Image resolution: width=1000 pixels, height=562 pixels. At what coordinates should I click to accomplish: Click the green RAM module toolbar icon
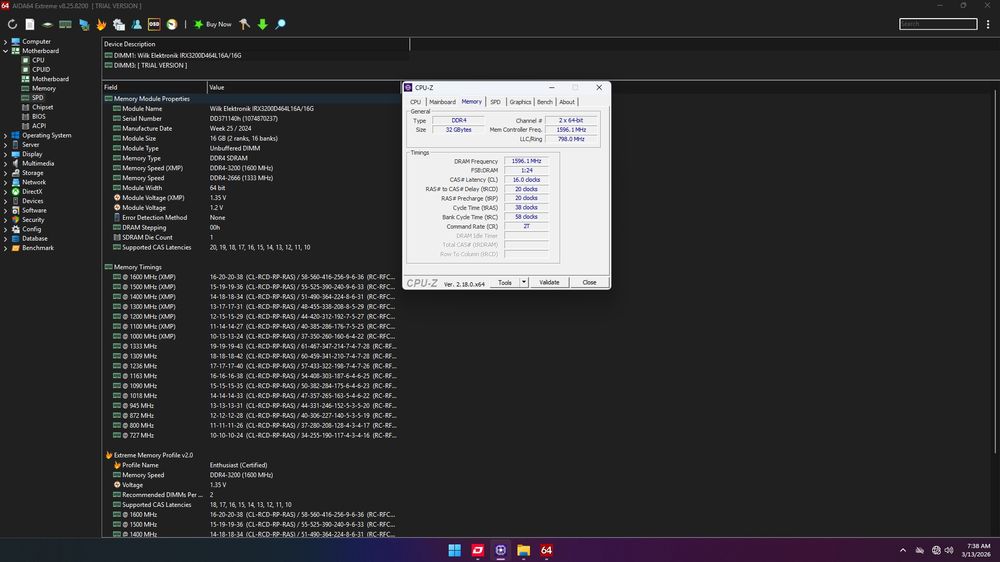pos(65,24)
